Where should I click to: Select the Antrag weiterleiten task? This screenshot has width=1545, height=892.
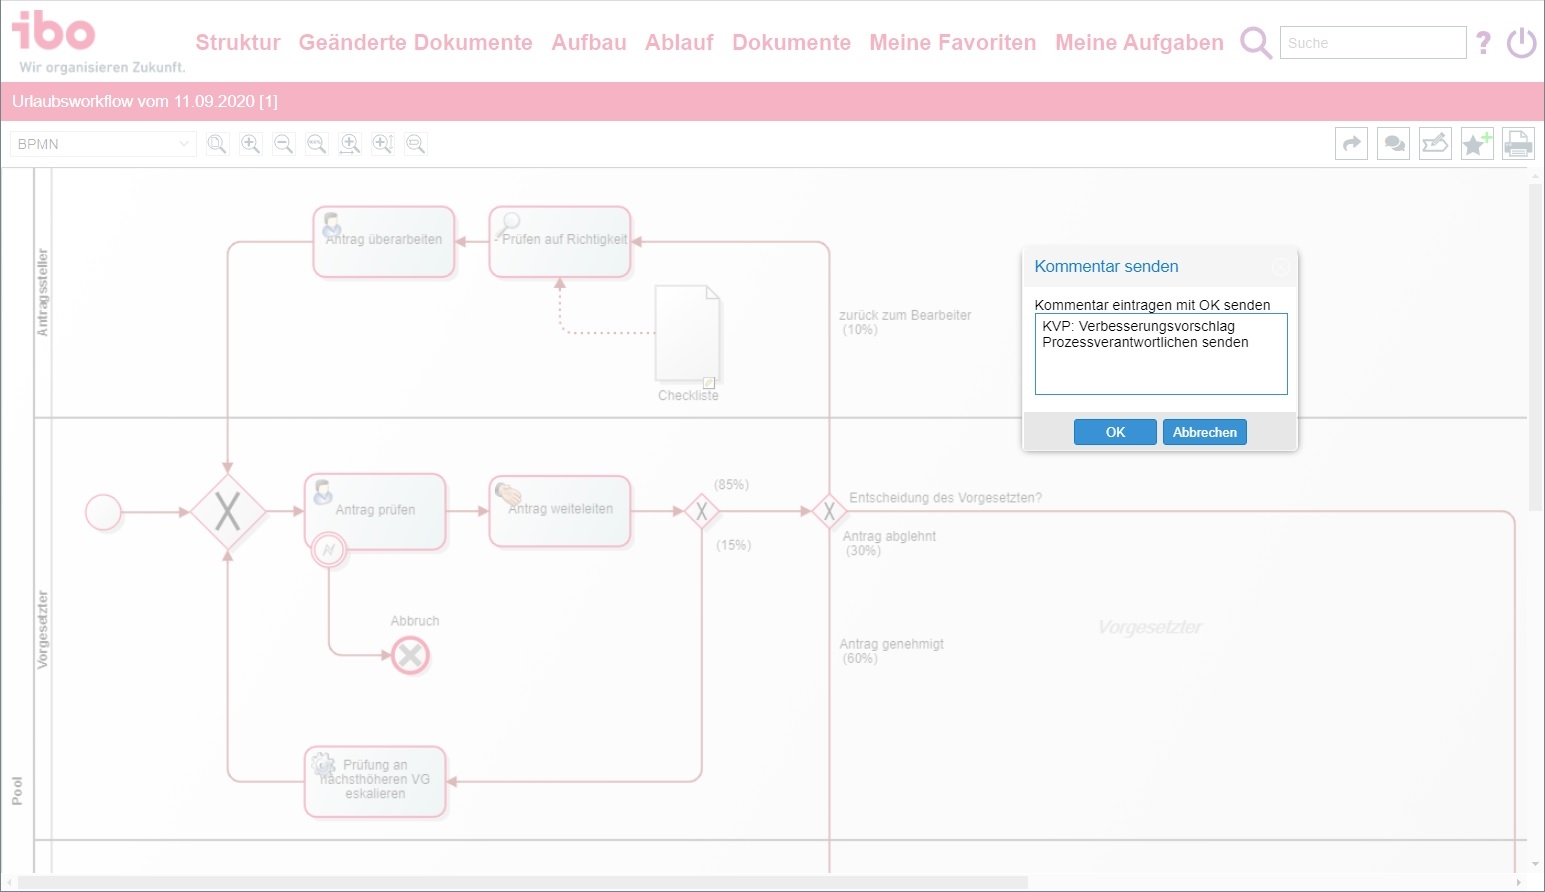[560, 512]
